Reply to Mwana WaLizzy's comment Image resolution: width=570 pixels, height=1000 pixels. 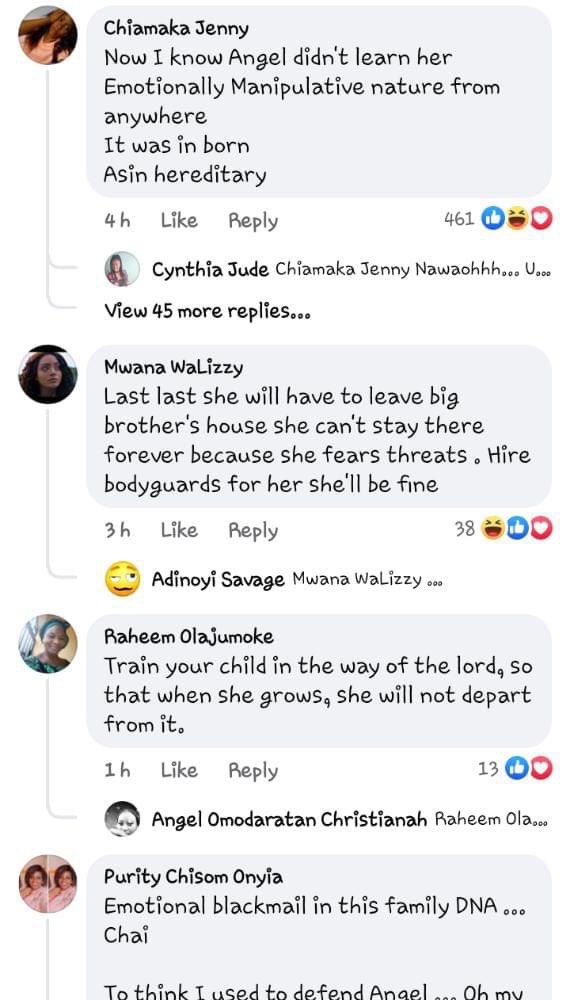coord(253,531)
